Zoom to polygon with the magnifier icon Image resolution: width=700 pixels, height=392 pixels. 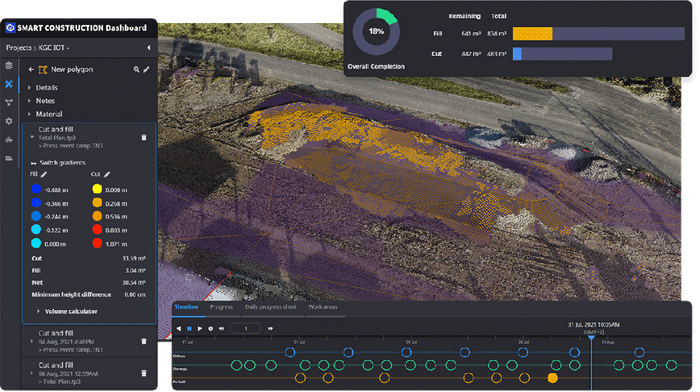(136, 69)
